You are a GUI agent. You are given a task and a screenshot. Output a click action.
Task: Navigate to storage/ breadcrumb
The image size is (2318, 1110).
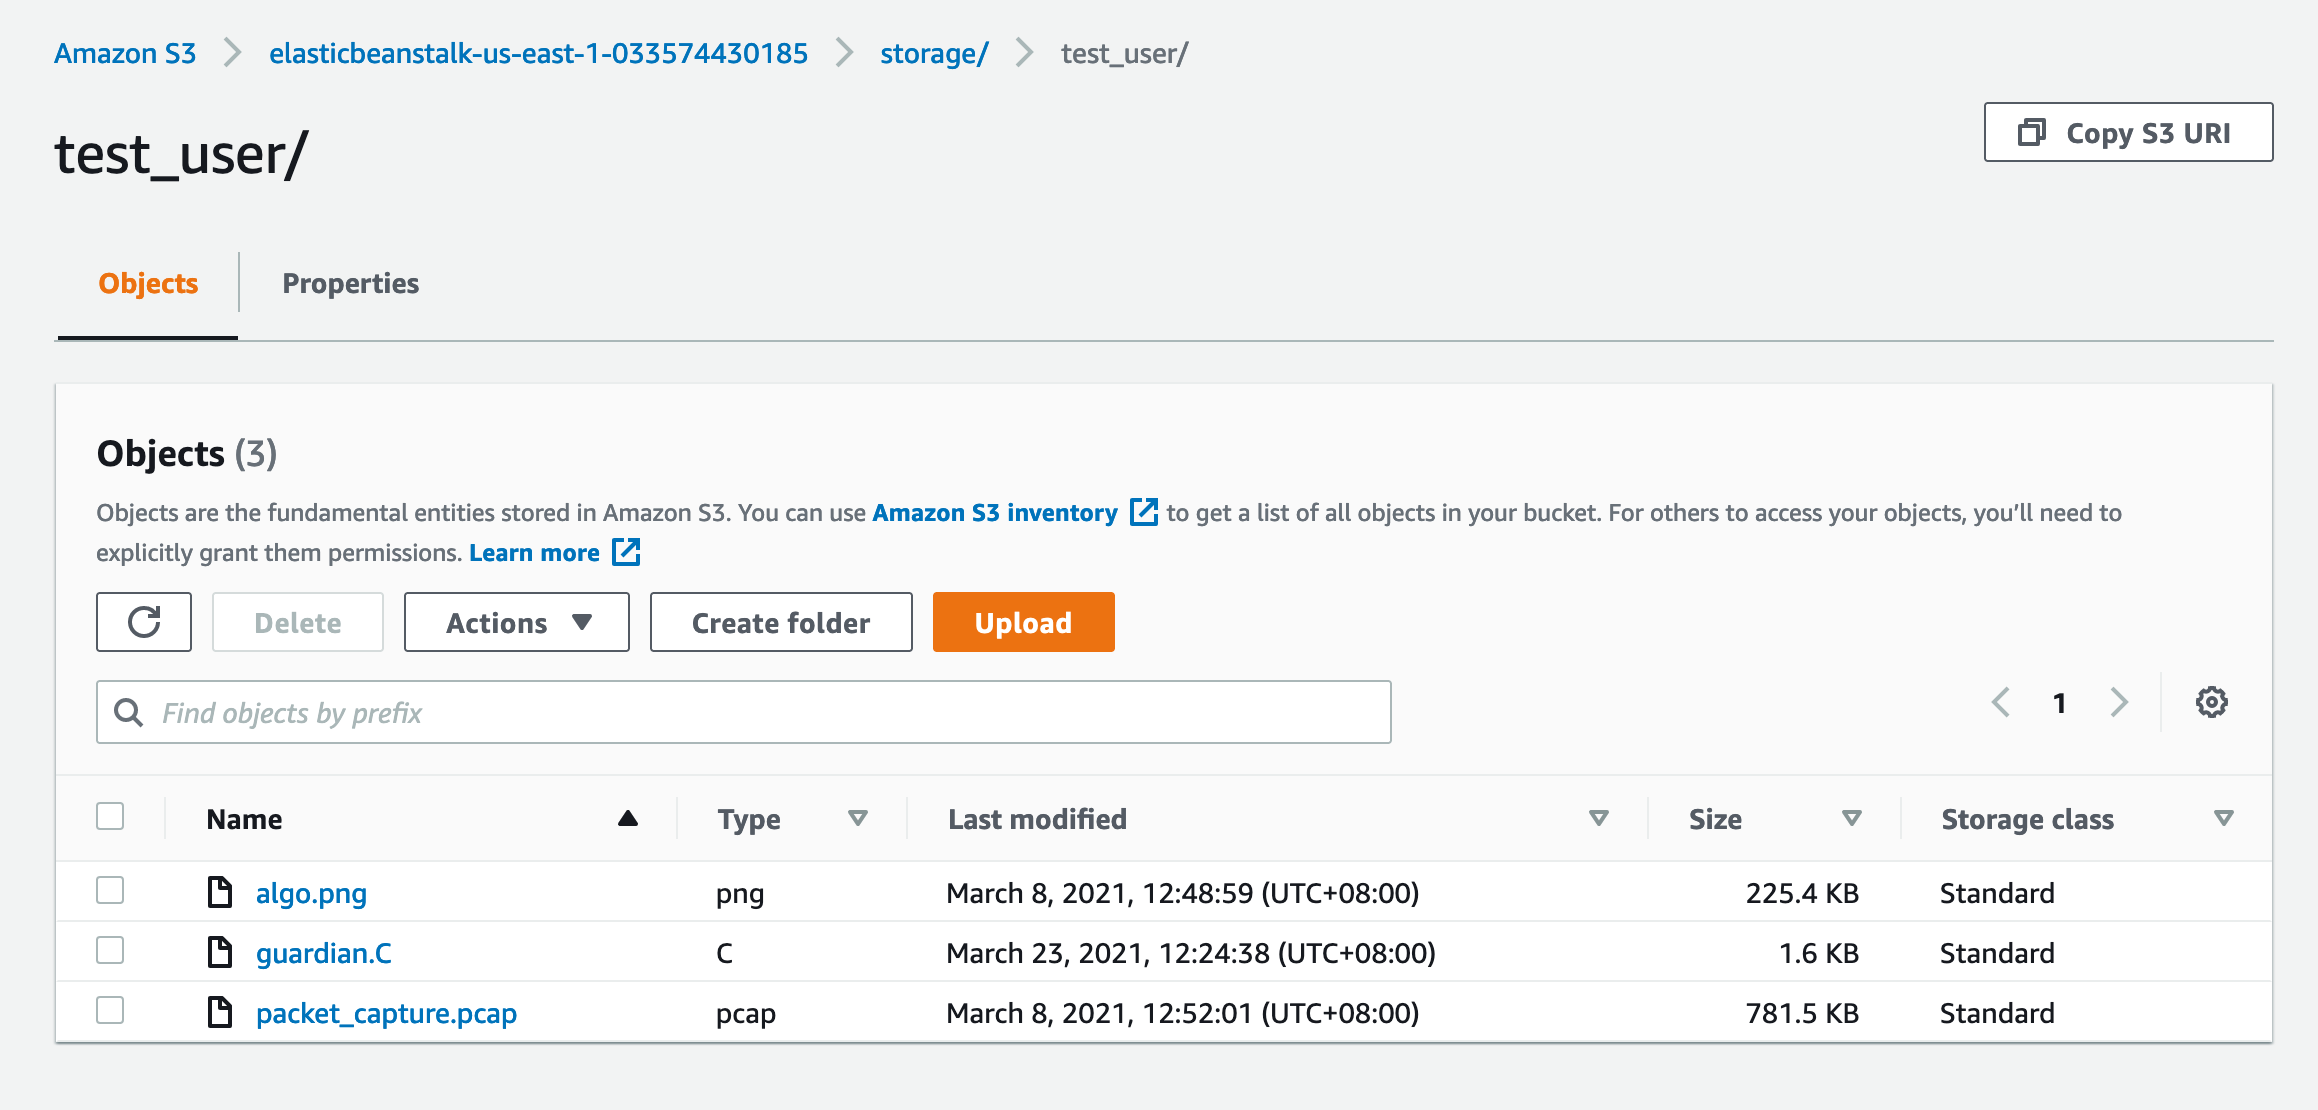[934, 53]
